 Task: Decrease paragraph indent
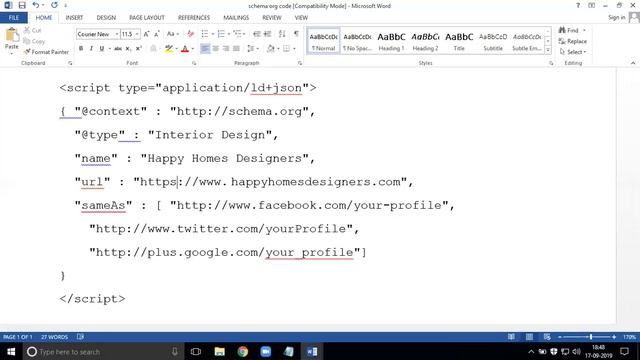[257, 34]
